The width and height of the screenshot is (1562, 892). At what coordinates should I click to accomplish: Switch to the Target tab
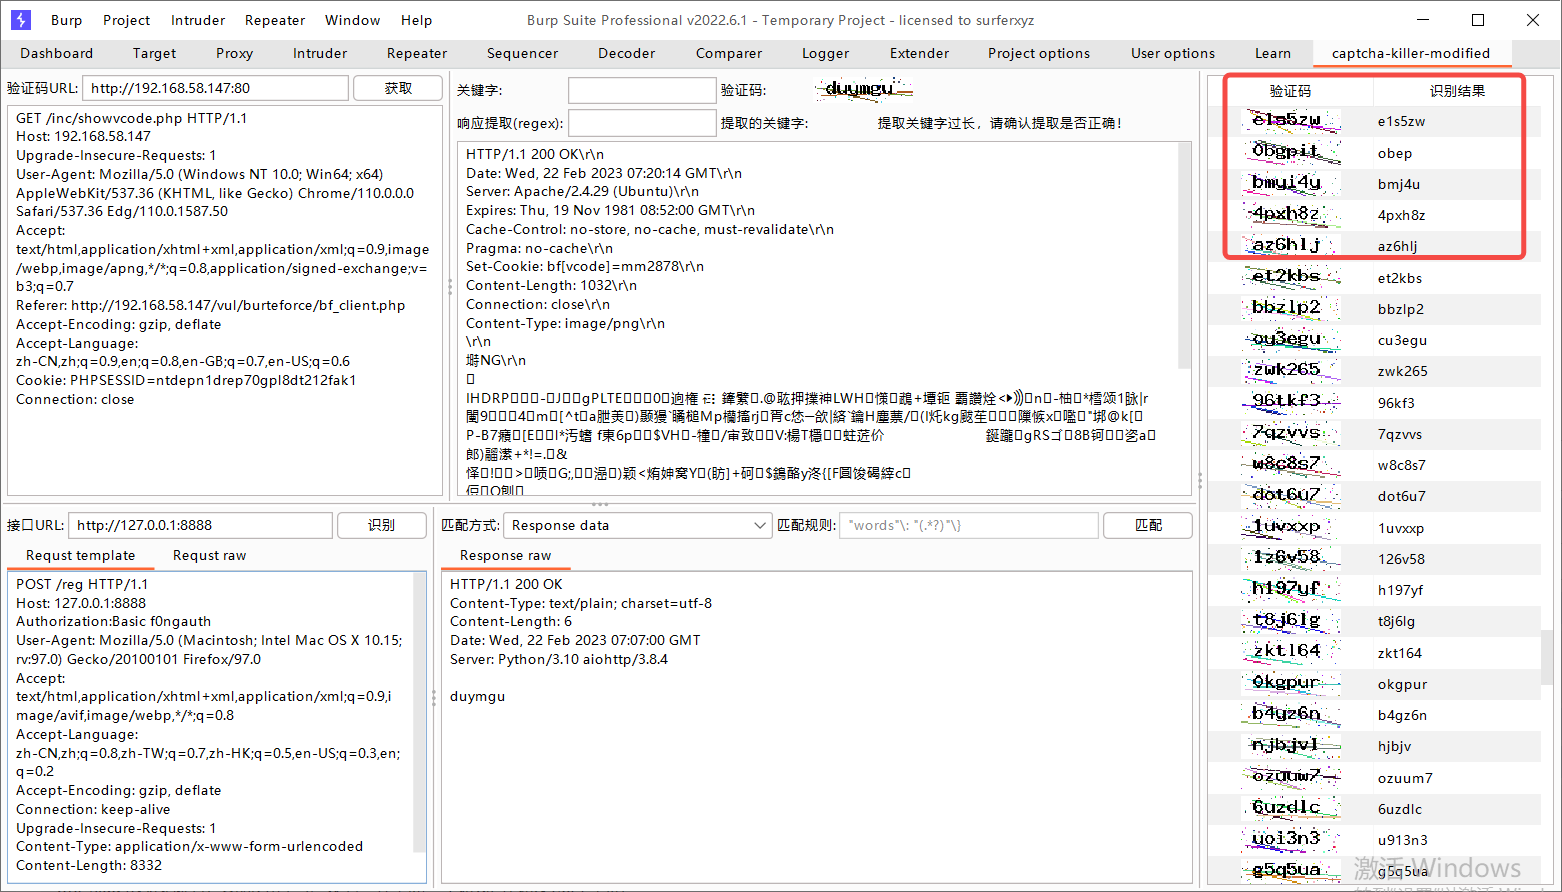[x=154, y=53]
